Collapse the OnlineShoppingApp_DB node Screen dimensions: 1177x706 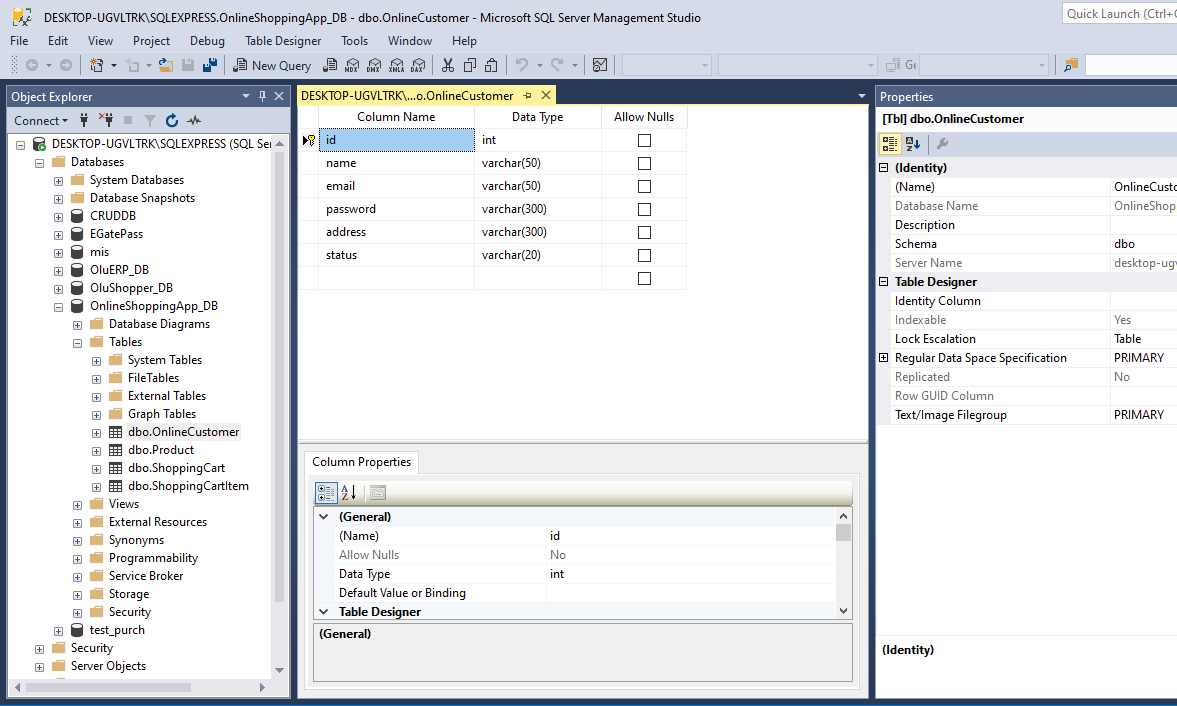pyautogui.click(x=59, y=307)
